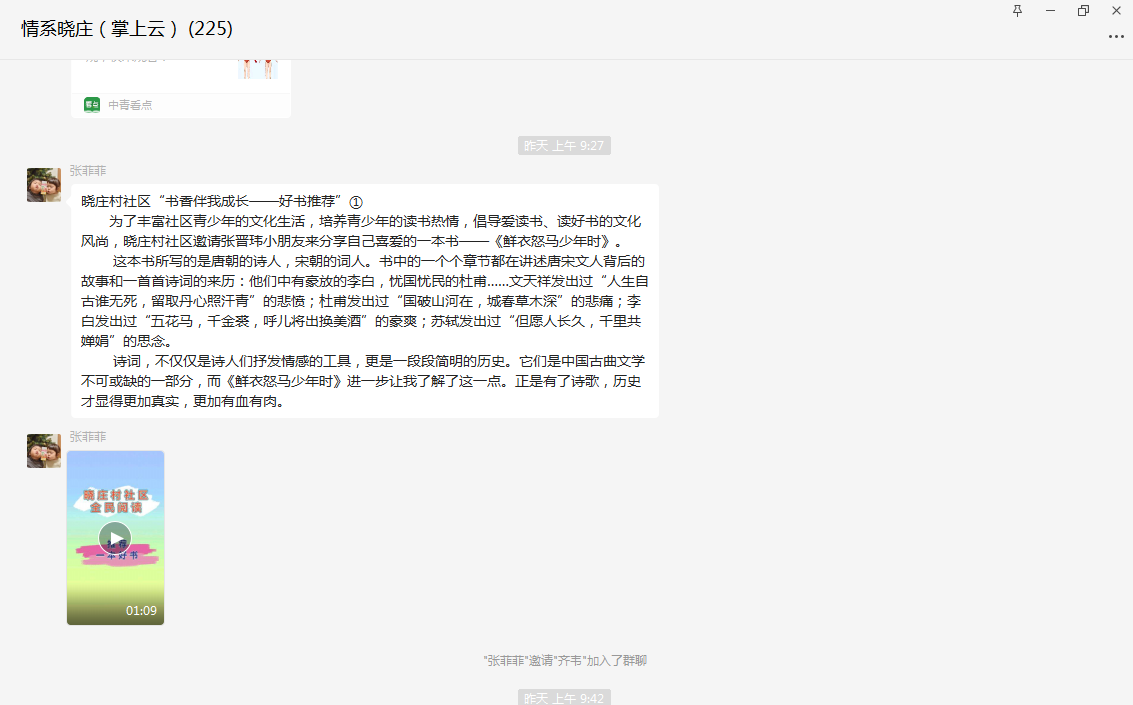This screenshot has width=1133, height=705.
Task: Close the chat window
Action: pos(1116,11)
